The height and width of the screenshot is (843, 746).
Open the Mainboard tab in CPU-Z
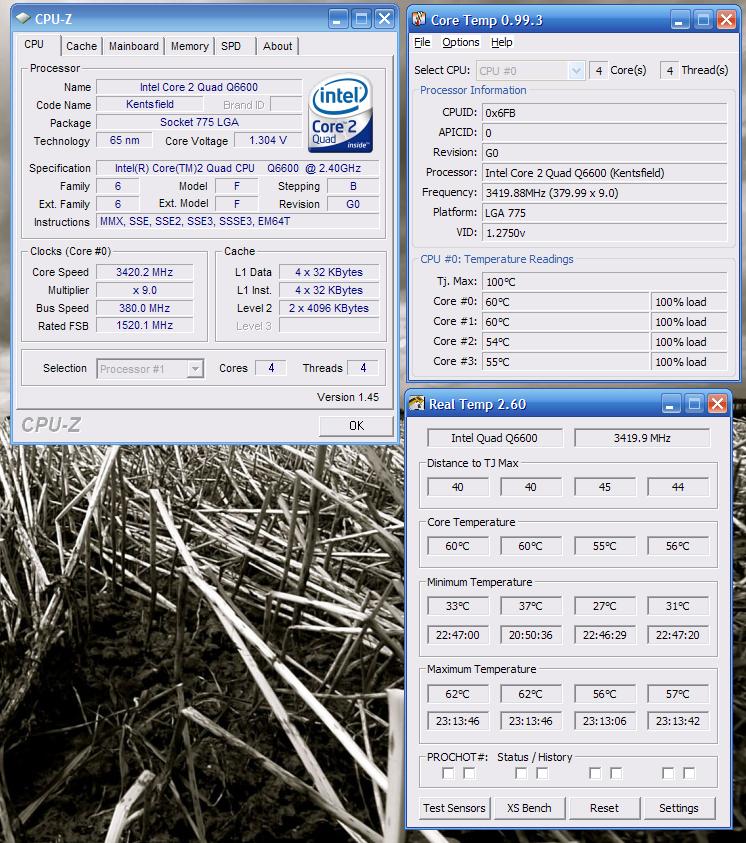coord(134,46)
